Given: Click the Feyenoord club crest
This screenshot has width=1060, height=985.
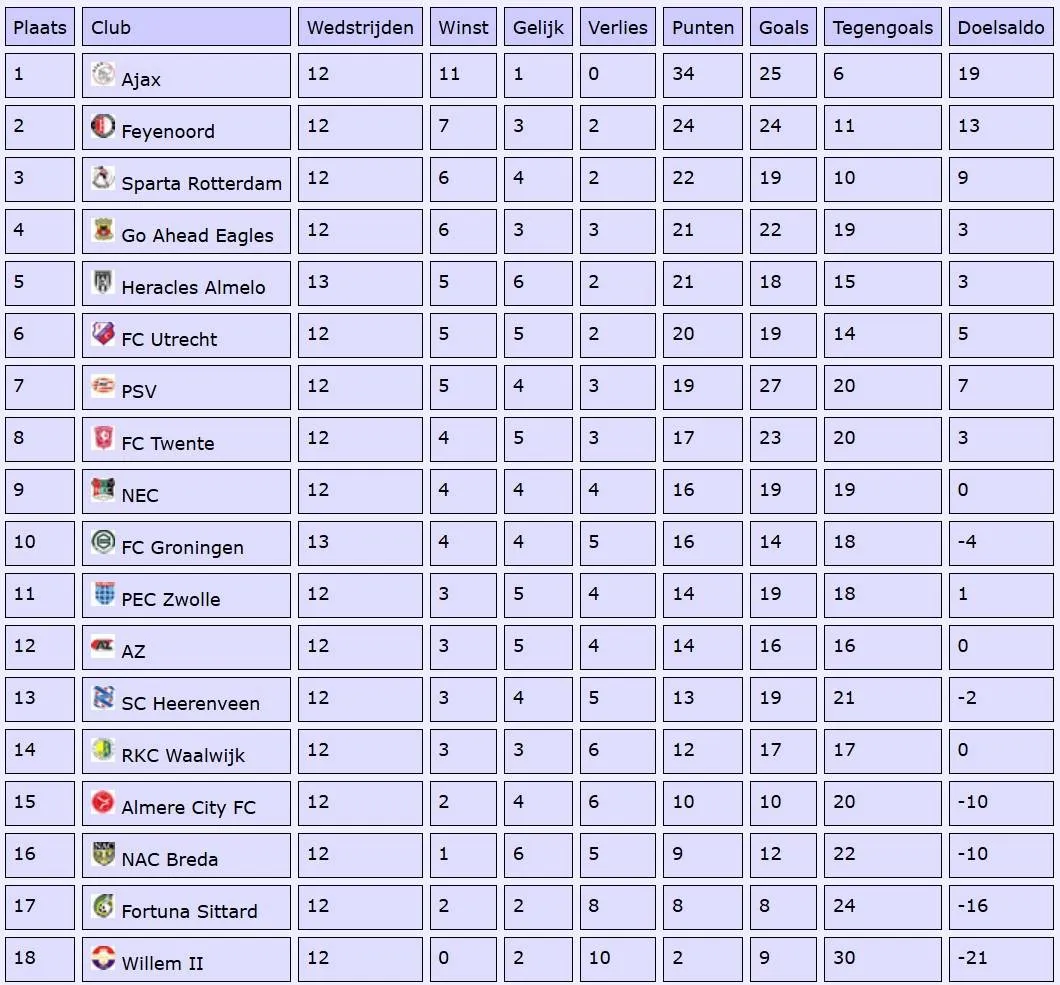Looking at the screenshot, I should coord(103,126).
